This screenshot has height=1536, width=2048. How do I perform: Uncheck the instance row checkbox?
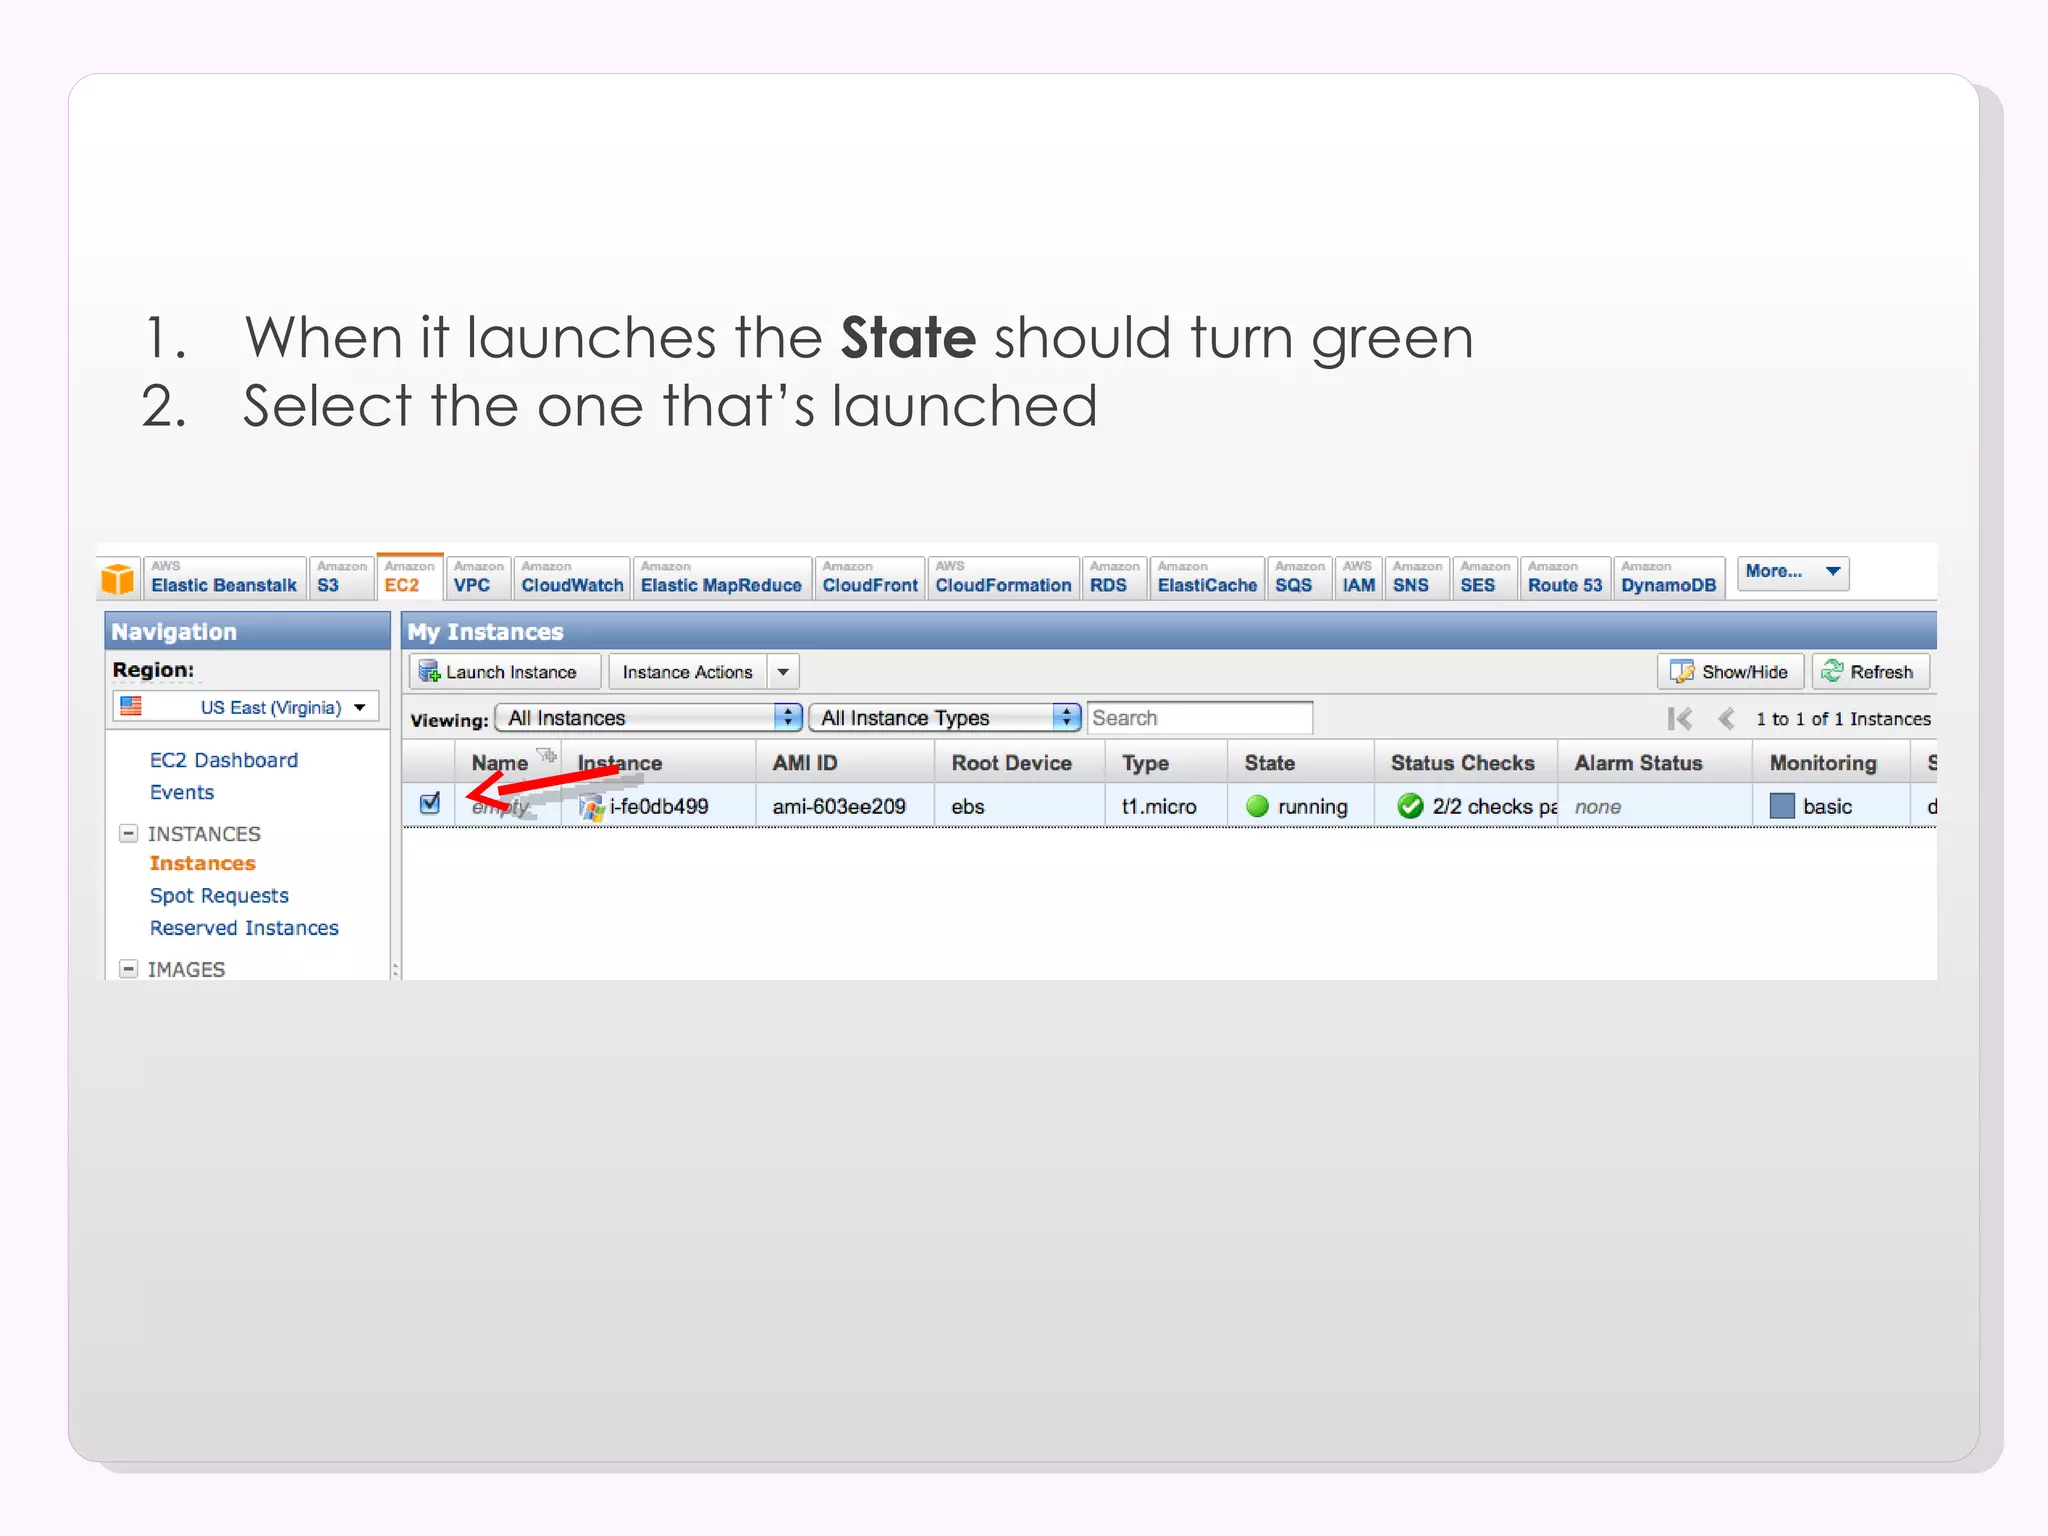pyautogui.click(x=430, y=803)
